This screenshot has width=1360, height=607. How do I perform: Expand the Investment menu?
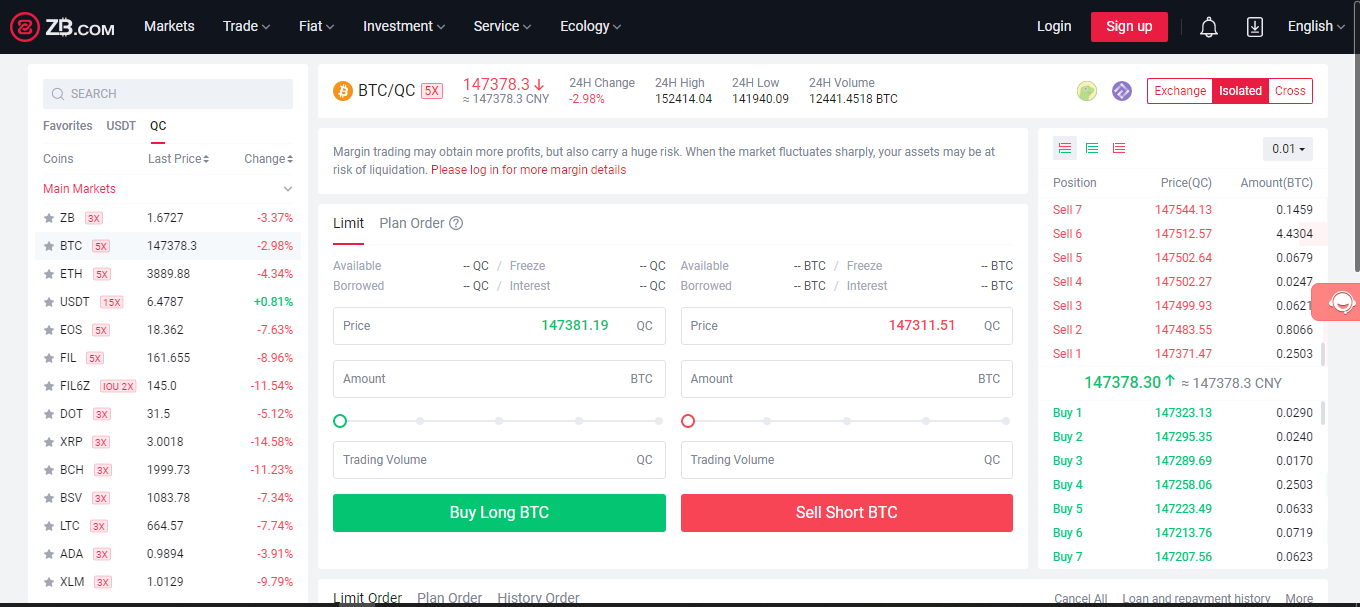click(x=404, y=27)
